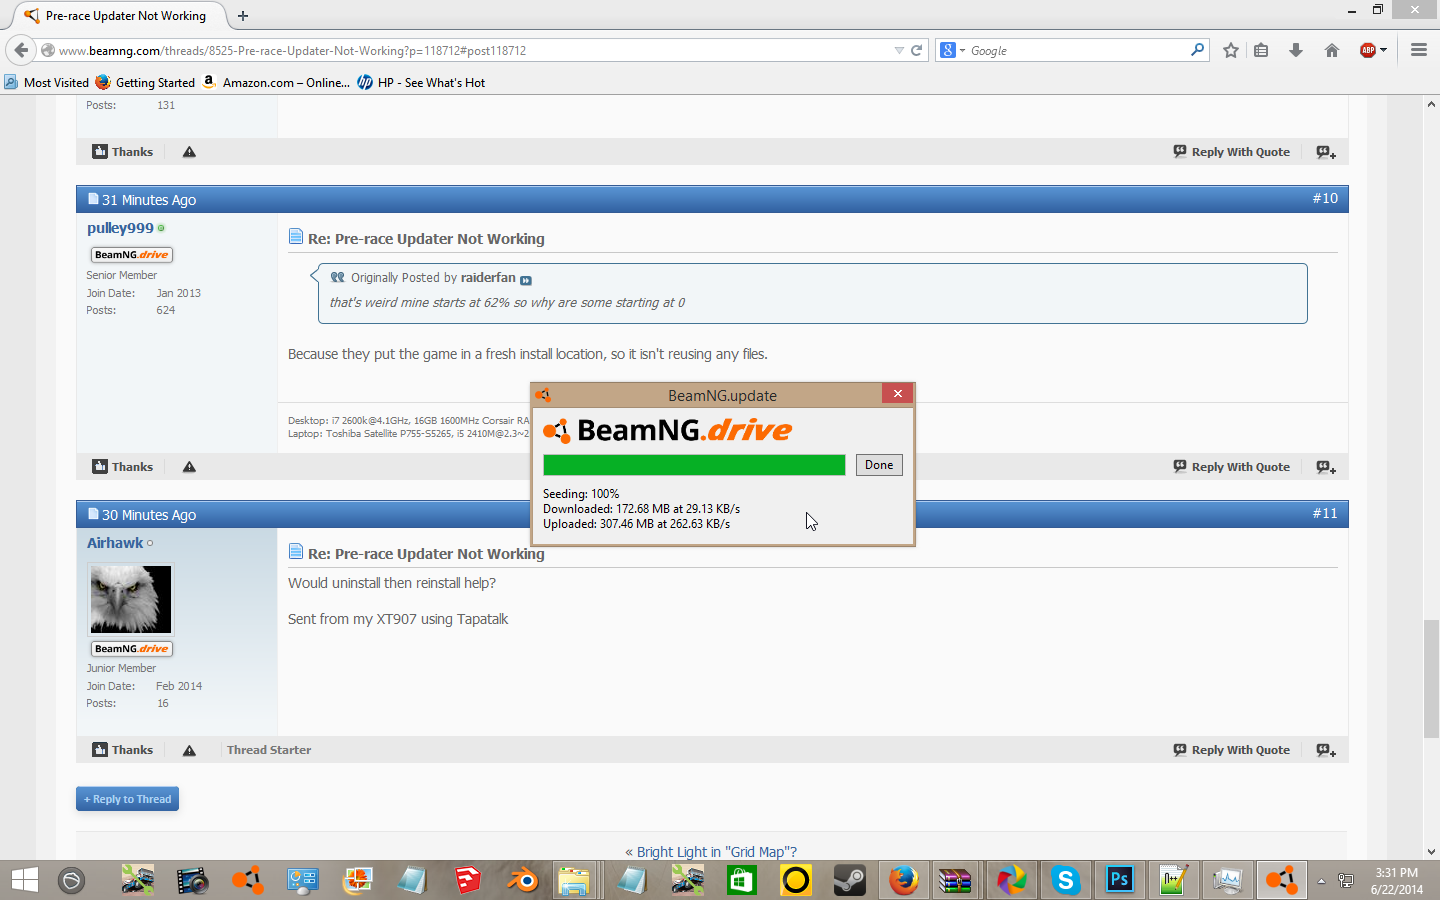Click the "31 Minutes Ago" post header
This screenshot has height=900, width=1440.
(x=149, y=200)
